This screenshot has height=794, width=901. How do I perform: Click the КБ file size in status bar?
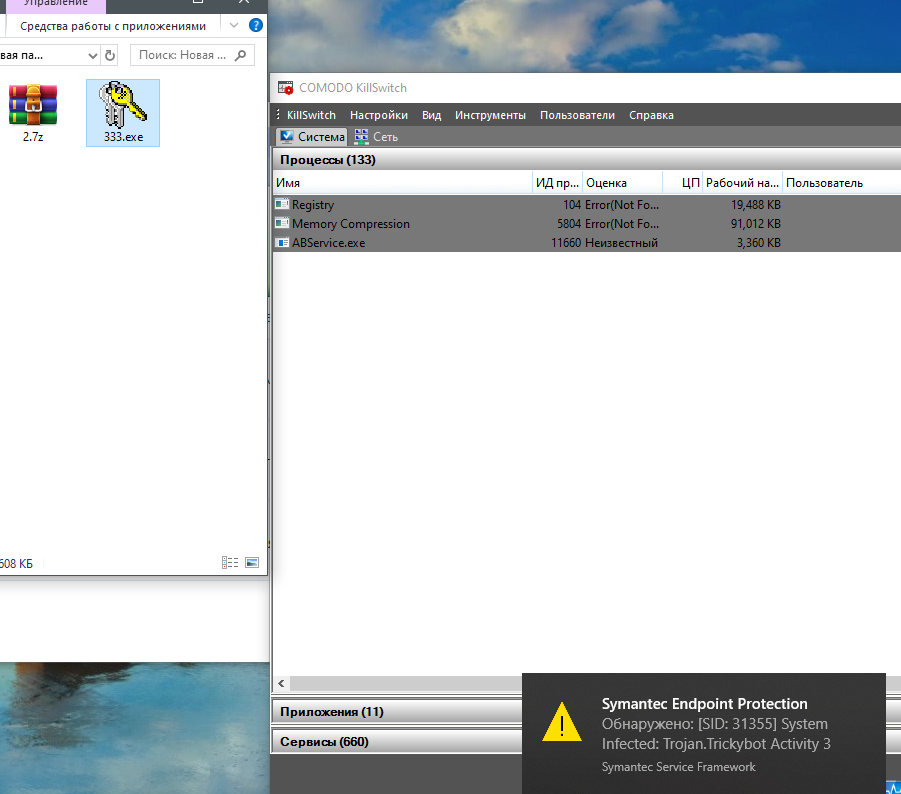(x=17, y=564)
